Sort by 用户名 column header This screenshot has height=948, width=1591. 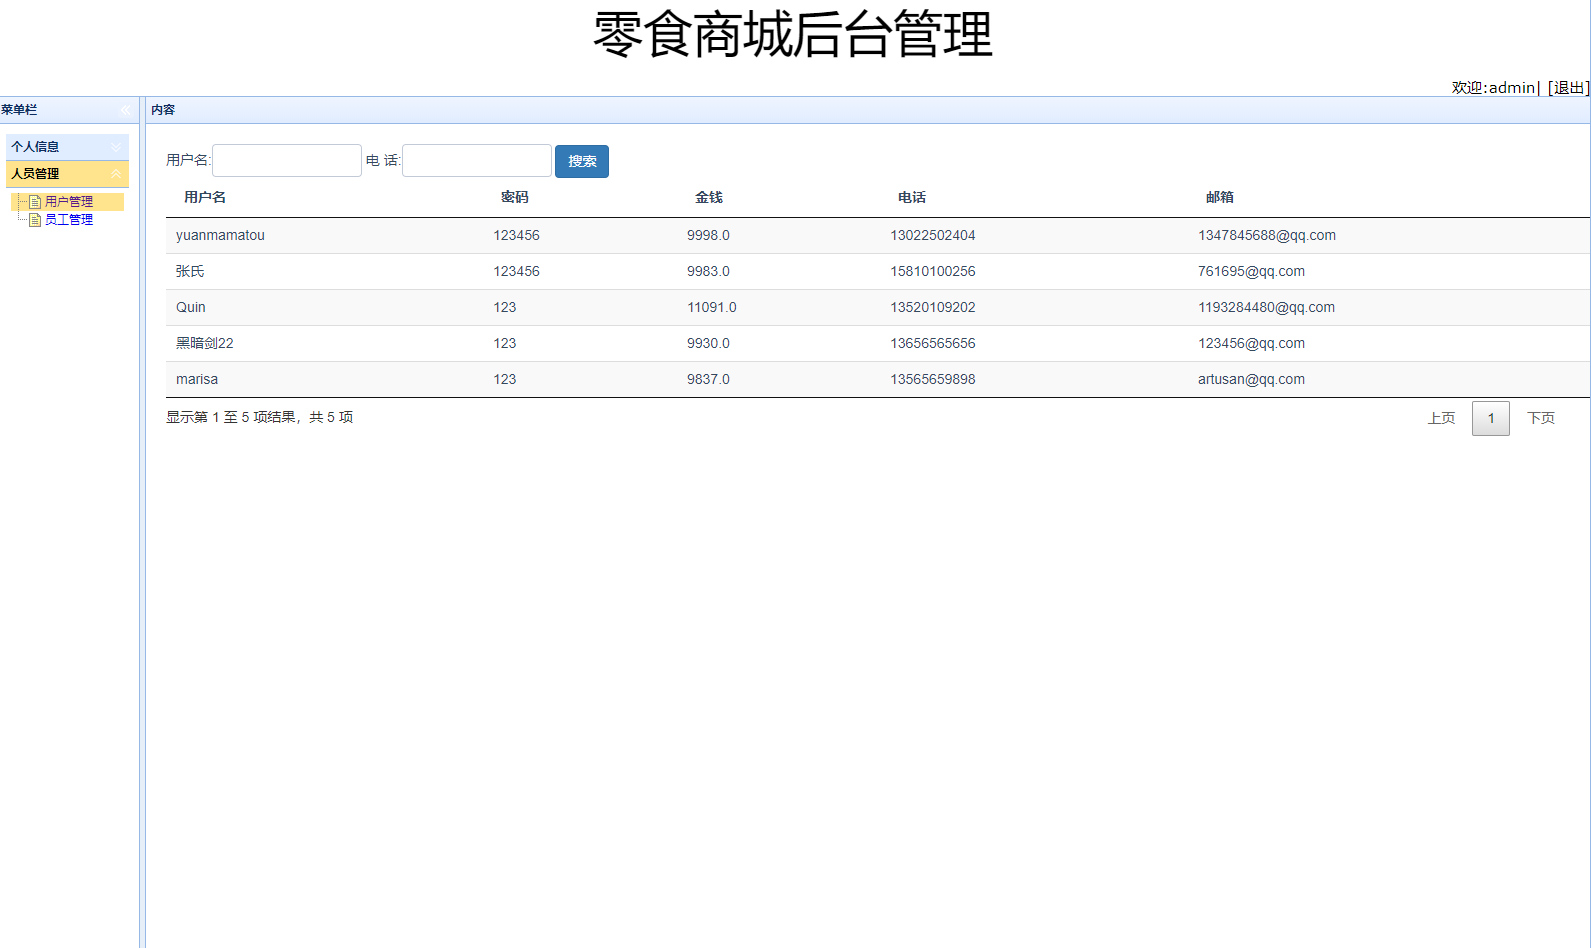pos(205,197)
